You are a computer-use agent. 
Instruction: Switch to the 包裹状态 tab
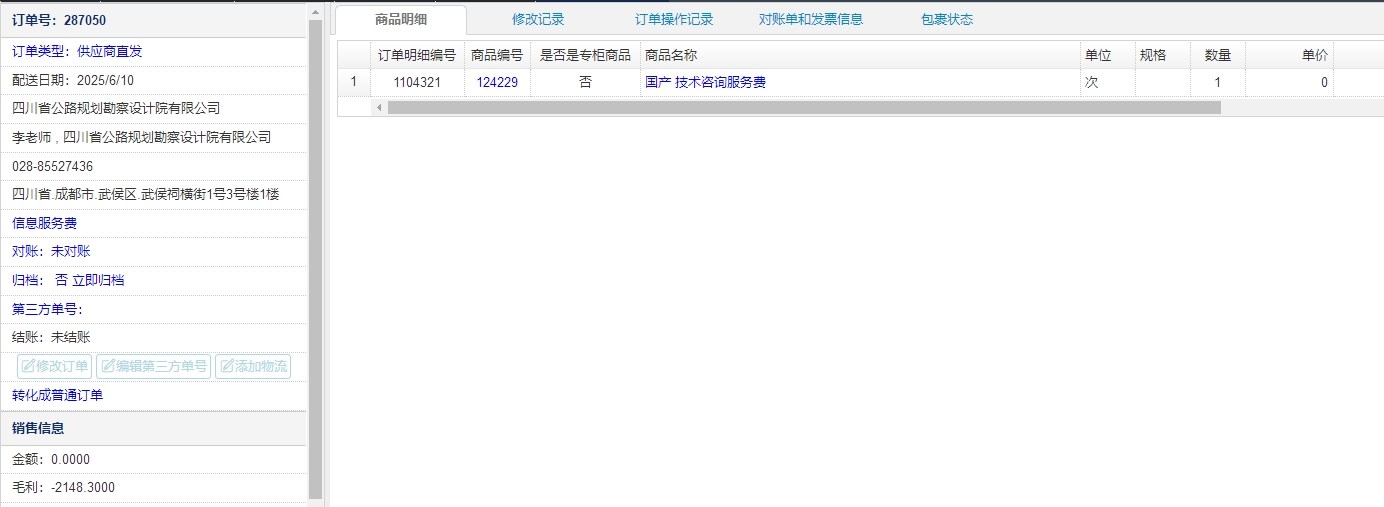coord(947,19)
